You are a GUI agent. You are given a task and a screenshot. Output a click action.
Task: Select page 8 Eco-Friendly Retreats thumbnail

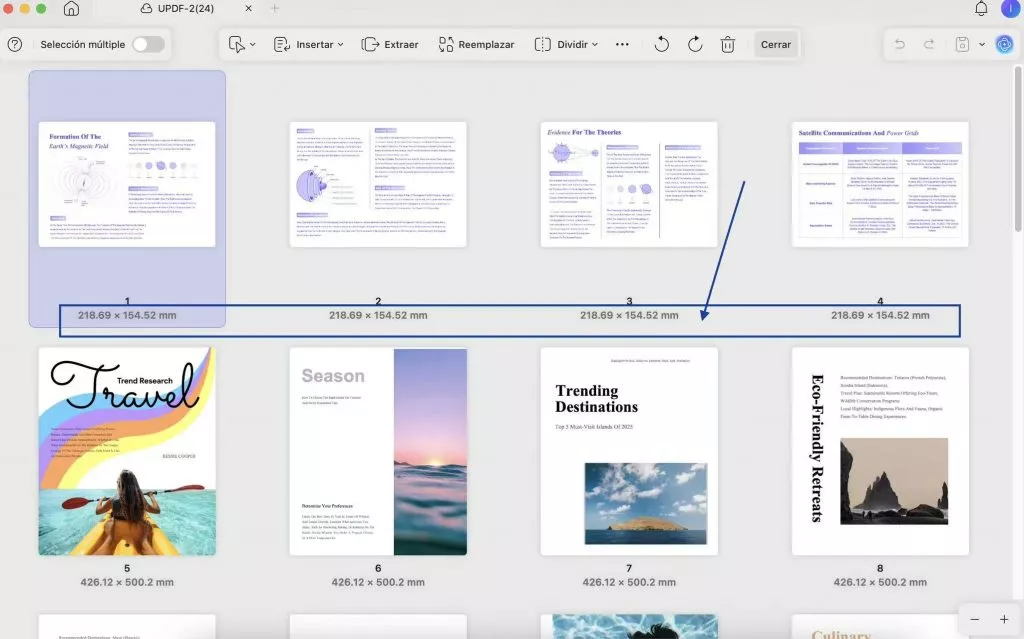click(880, 451)
